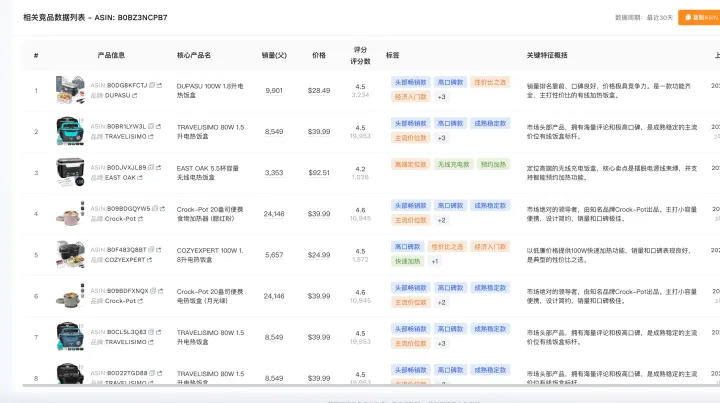The width and height of the screenshot is (720, 403).
Task: Click the 9,901 sales cell
Action: pos(274,90)
